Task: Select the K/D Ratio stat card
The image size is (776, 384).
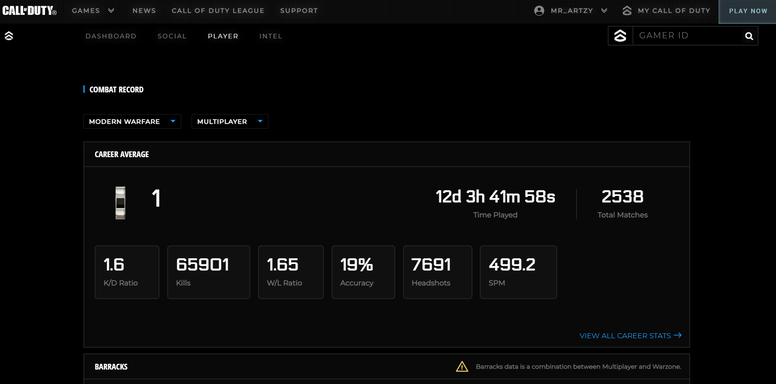Action: [x=127, y=272]
